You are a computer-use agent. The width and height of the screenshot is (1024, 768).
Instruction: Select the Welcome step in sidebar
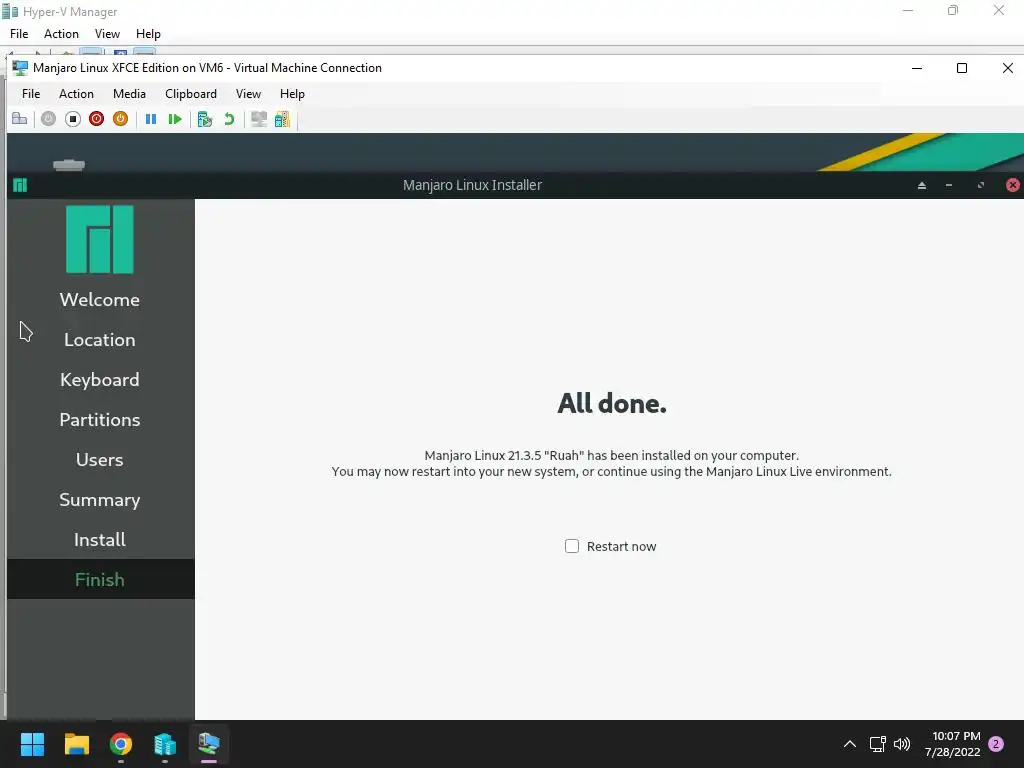click(x=100, y=300)
